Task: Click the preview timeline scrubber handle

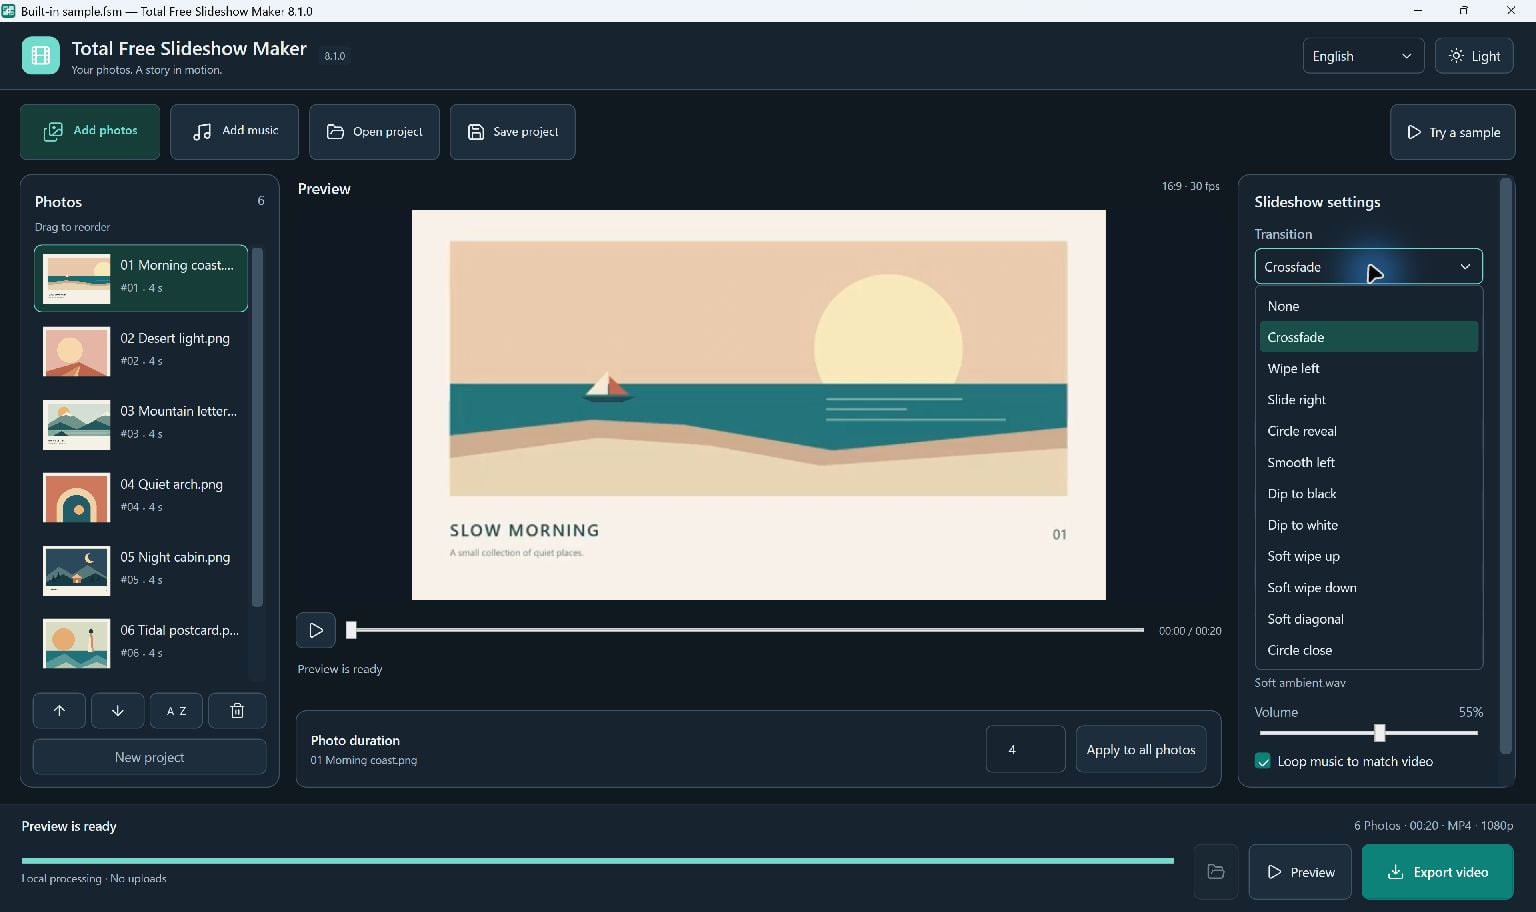Action: tap(351, 630)
